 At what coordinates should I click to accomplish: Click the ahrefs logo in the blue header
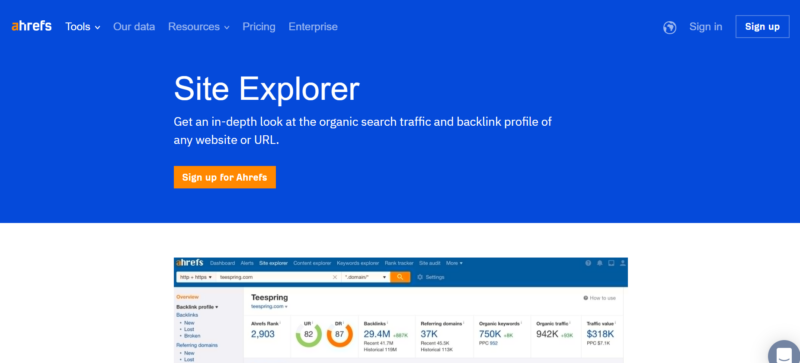[x=32, y=26]
